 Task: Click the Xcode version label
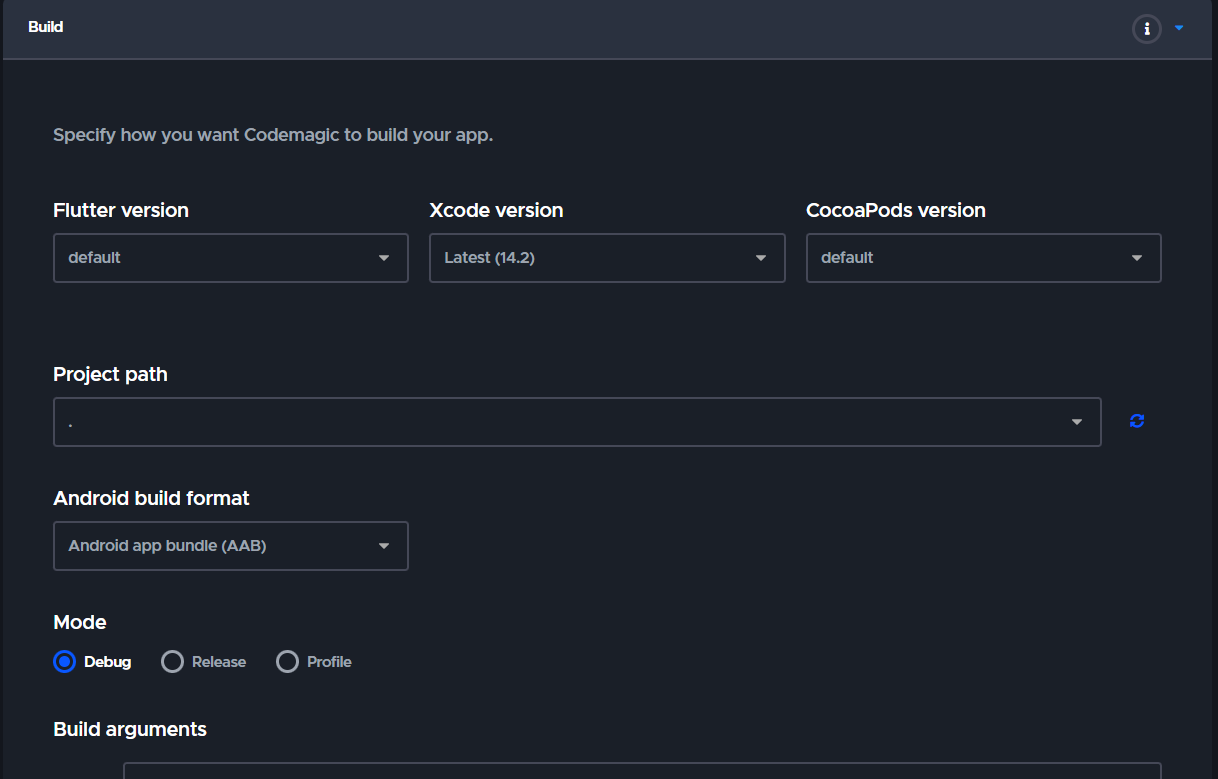tap(496, 210)
